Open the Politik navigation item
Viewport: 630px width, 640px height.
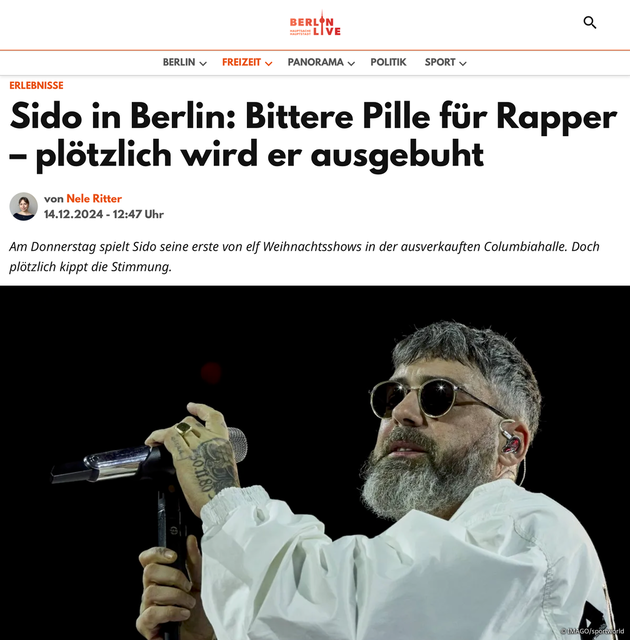tap(388, 62)
